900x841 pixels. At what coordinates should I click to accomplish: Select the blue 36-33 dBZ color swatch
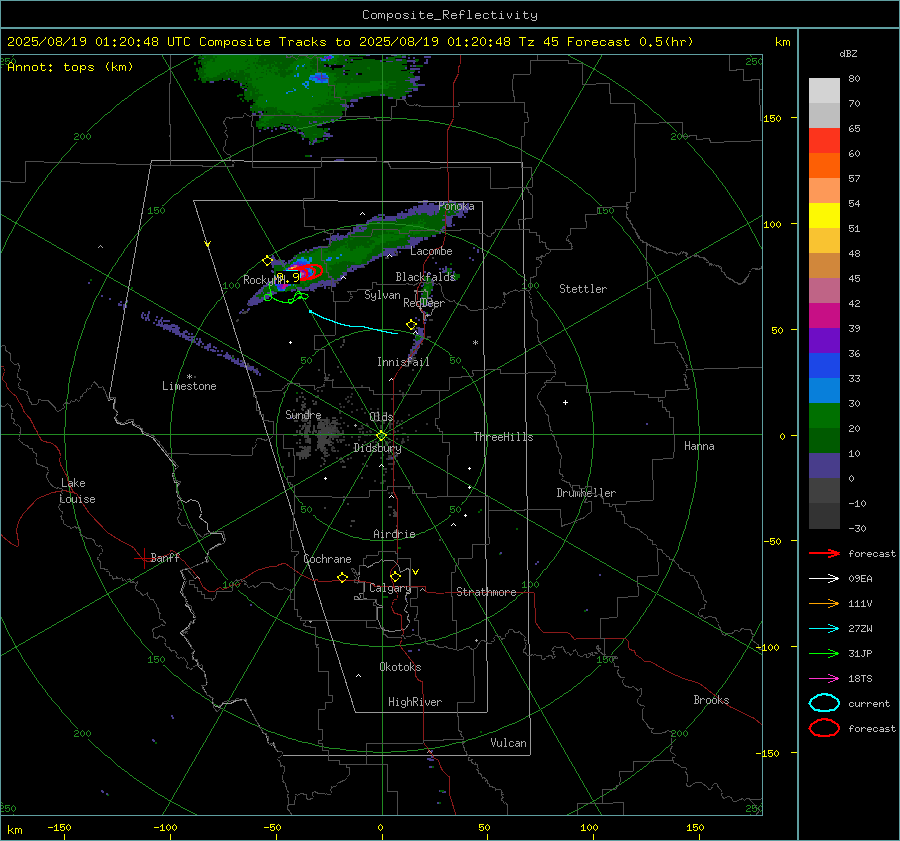pyautogui.click(x=824, y=366)
